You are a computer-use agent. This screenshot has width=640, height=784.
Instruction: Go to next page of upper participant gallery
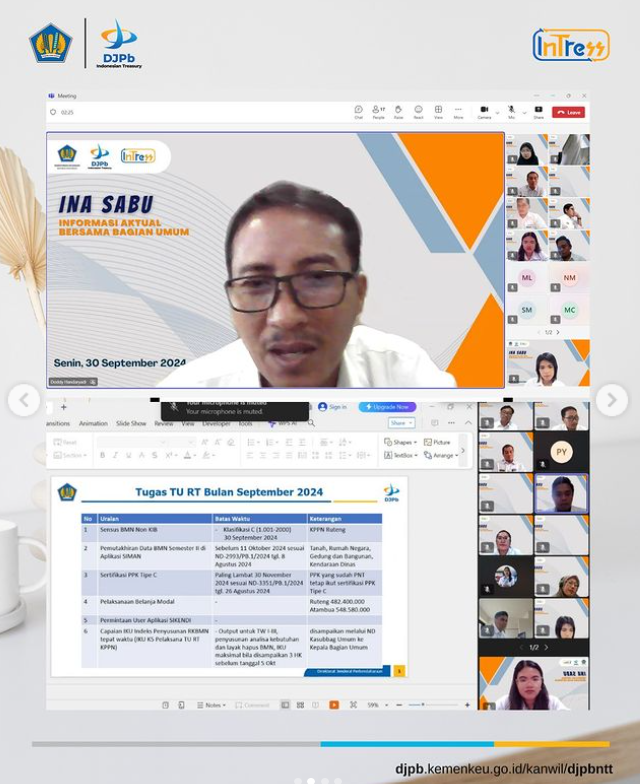tap(558, 332)
